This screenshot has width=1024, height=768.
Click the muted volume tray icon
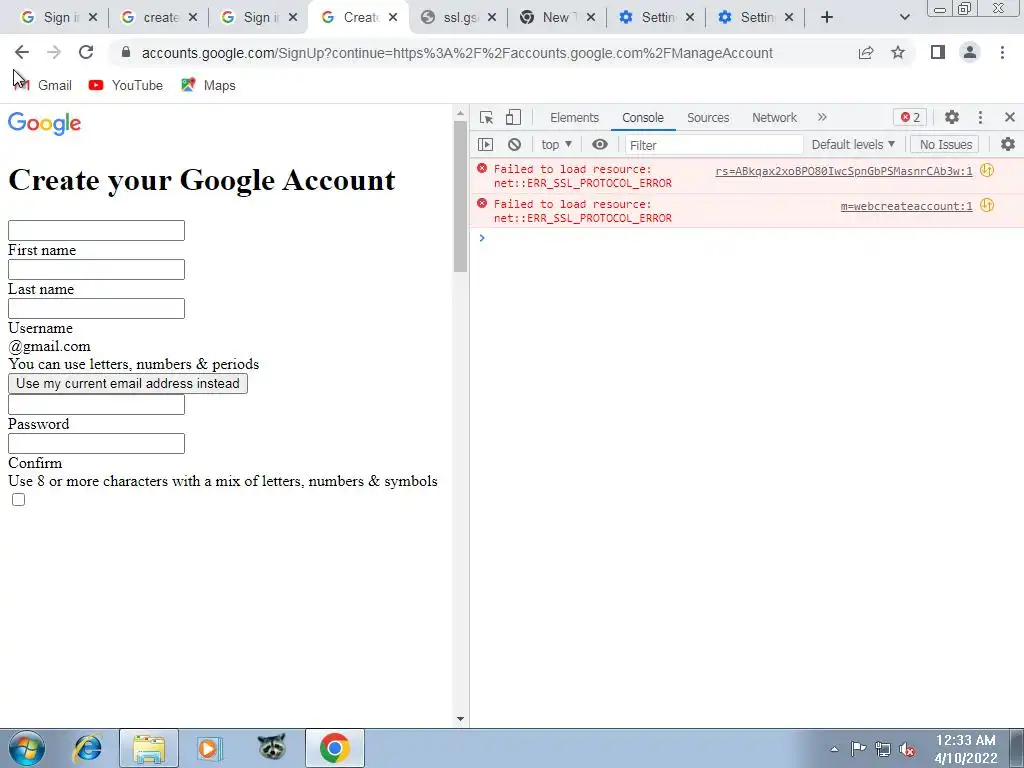[907, 750]
